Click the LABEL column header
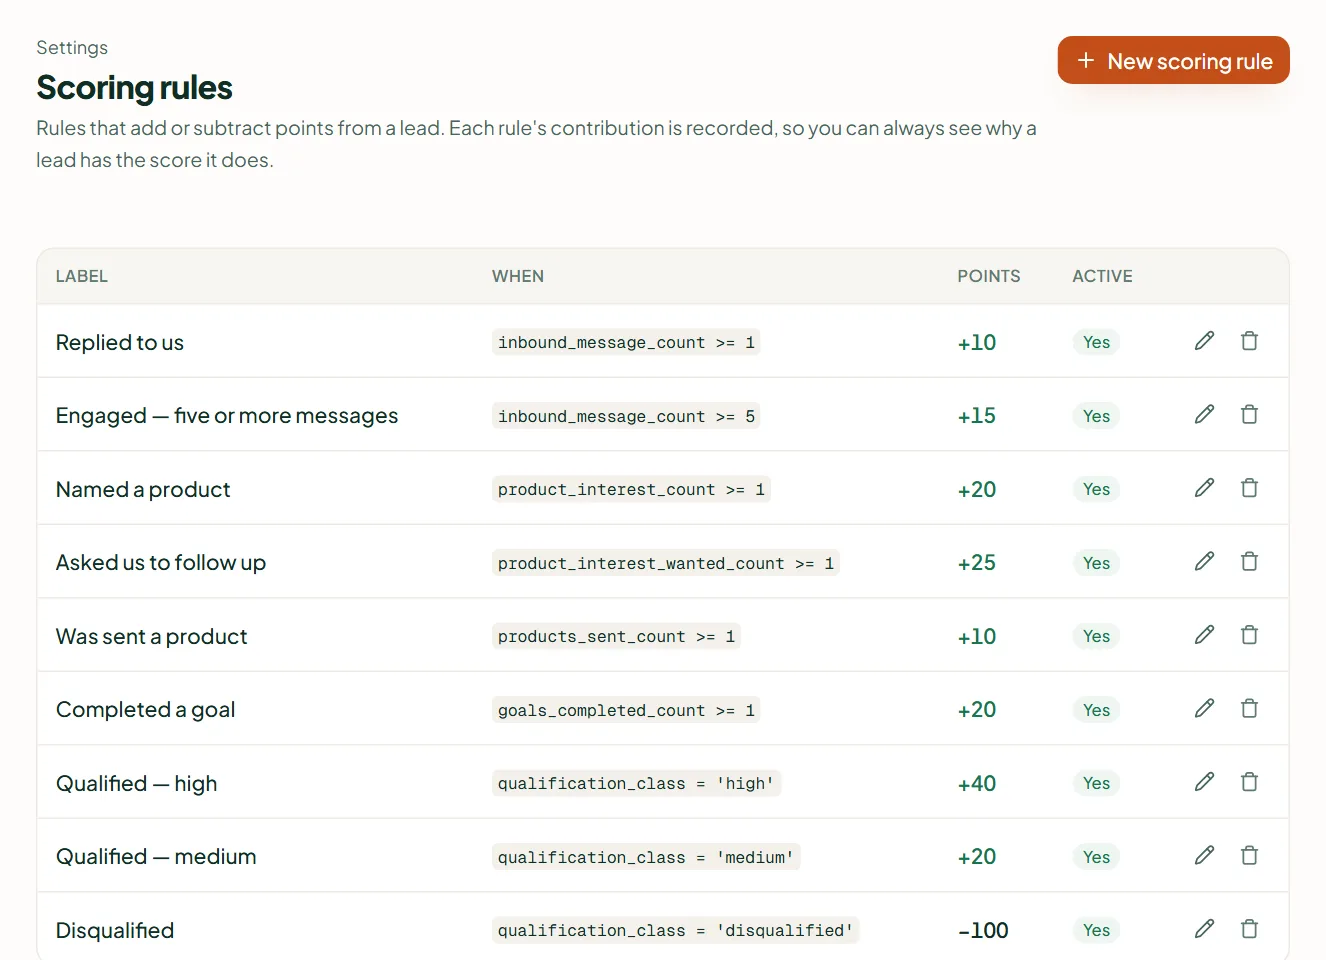The image size is (1326, 960). coord(82,276)
